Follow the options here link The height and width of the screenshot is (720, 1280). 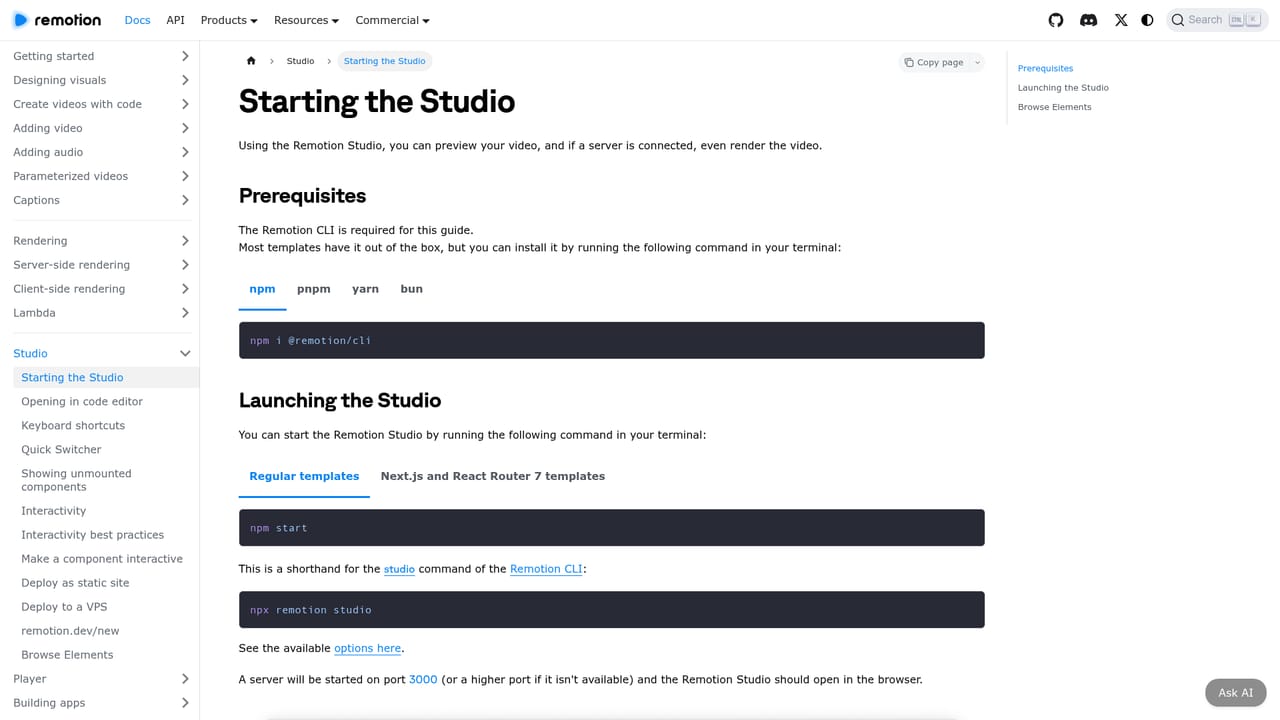point(367,648)
